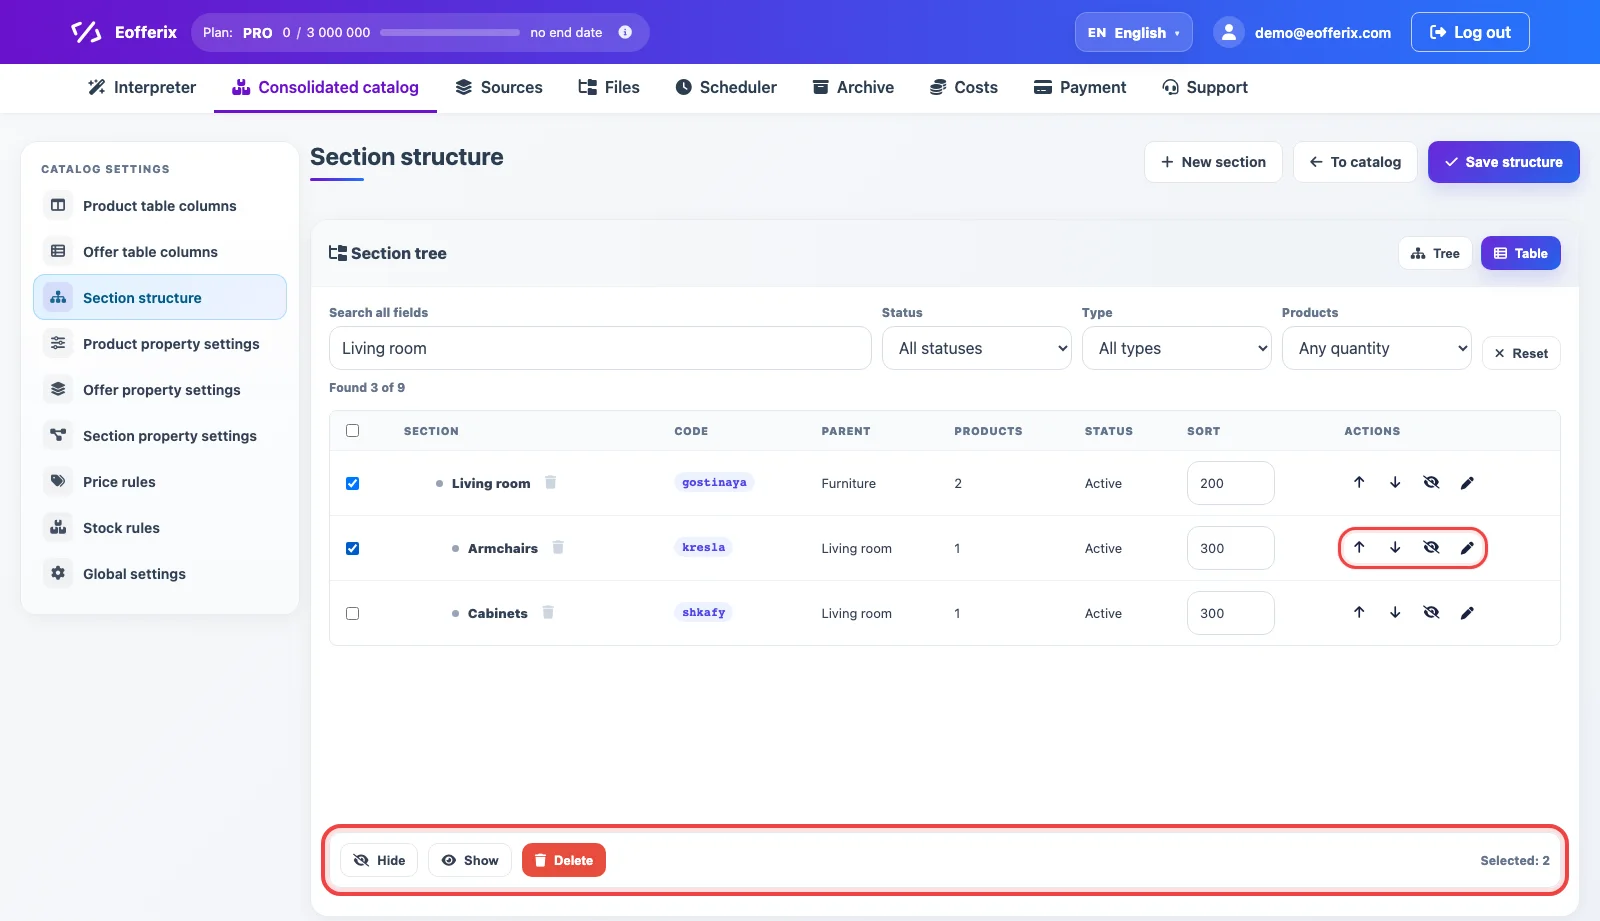The width and height of the screenshot is (1600, 921).
Task: Click the Living room sort value field
Action: 1230,483
